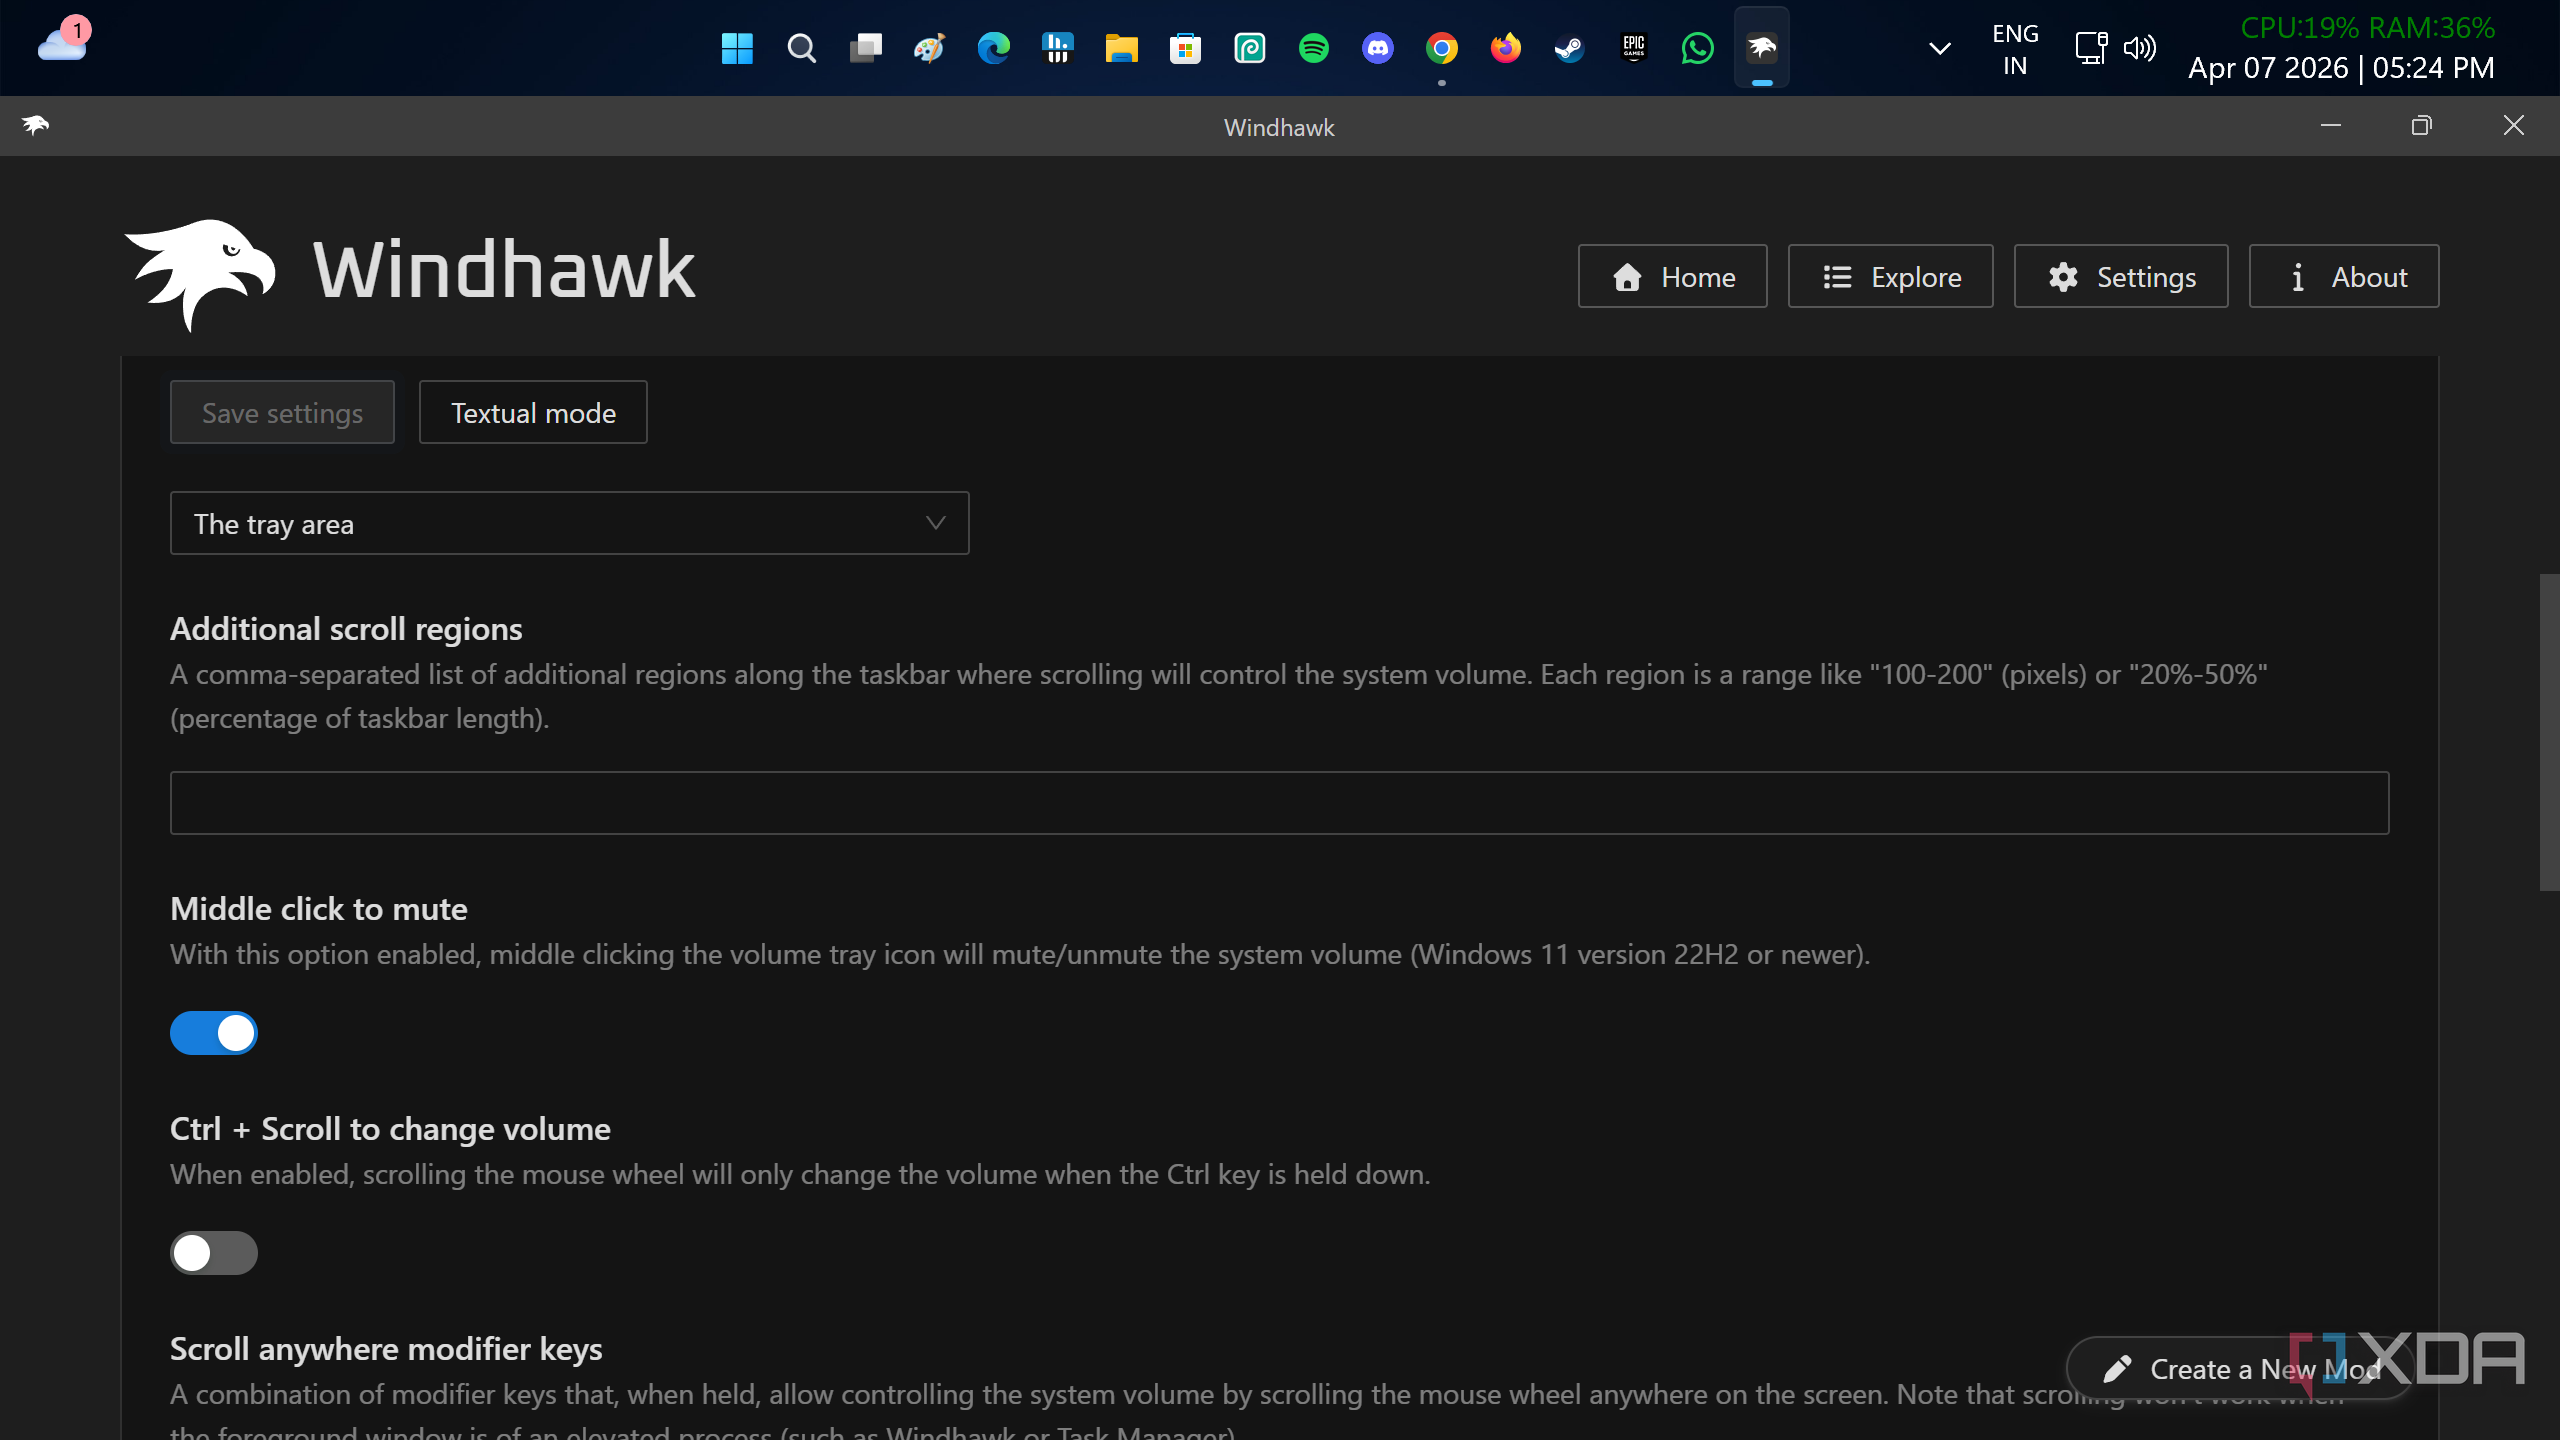Click the network tray icon
2560x1440 pixels.
pos(2091,48)
